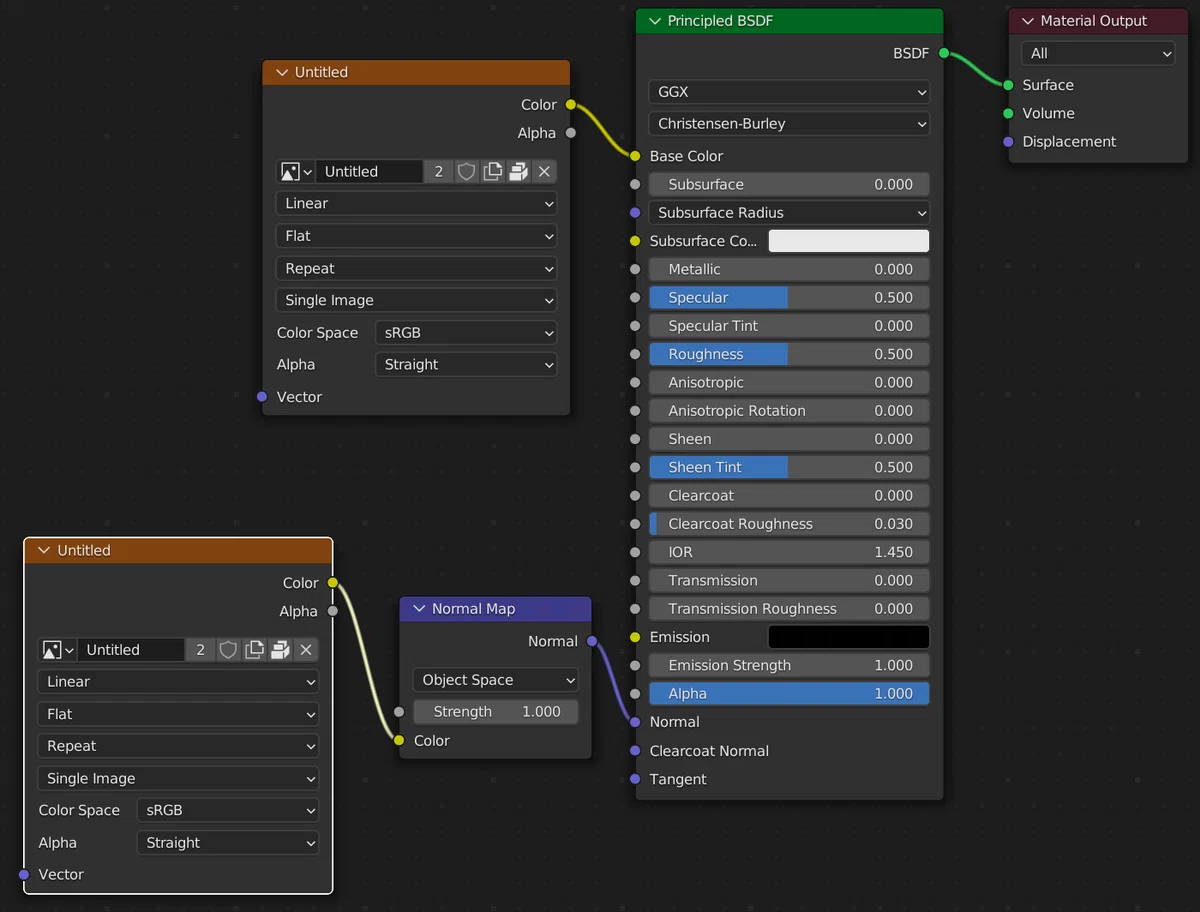Click Normal Map Strength field
Image resolution: width=1200 pixels, height=912 pixels.
point(495,712)
